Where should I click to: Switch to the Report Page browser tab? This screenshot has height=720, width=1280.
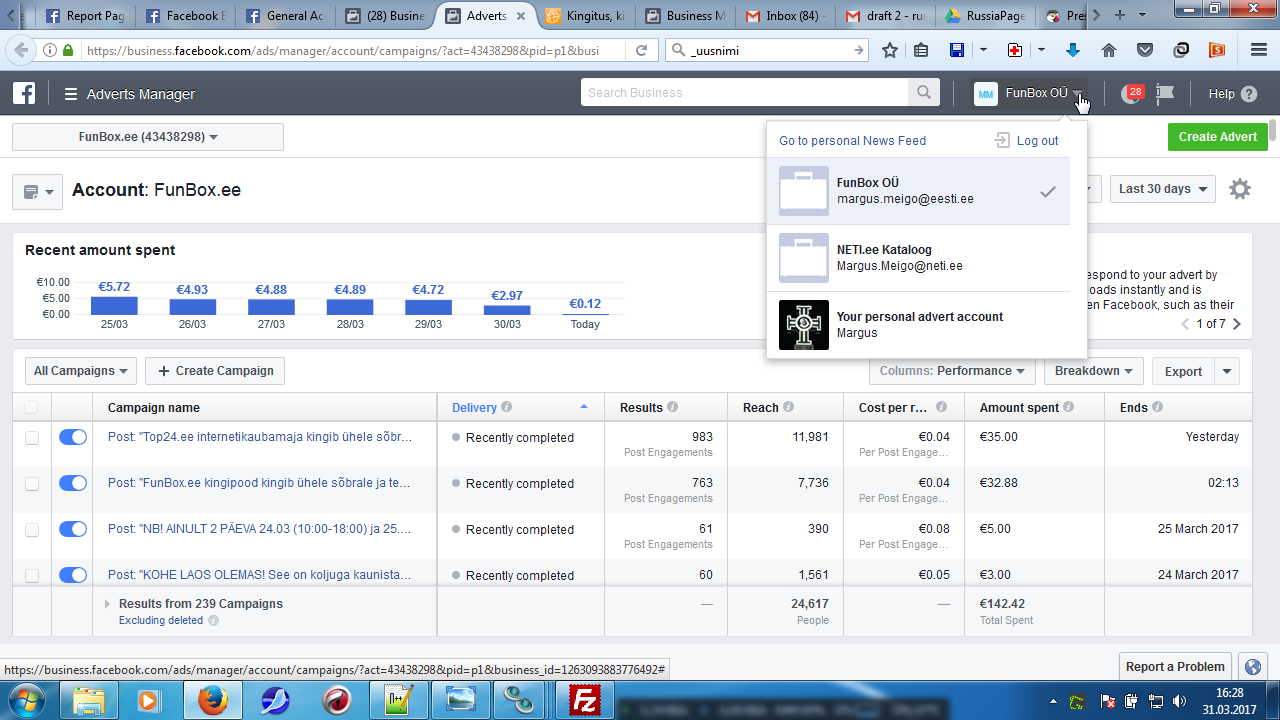87,16
